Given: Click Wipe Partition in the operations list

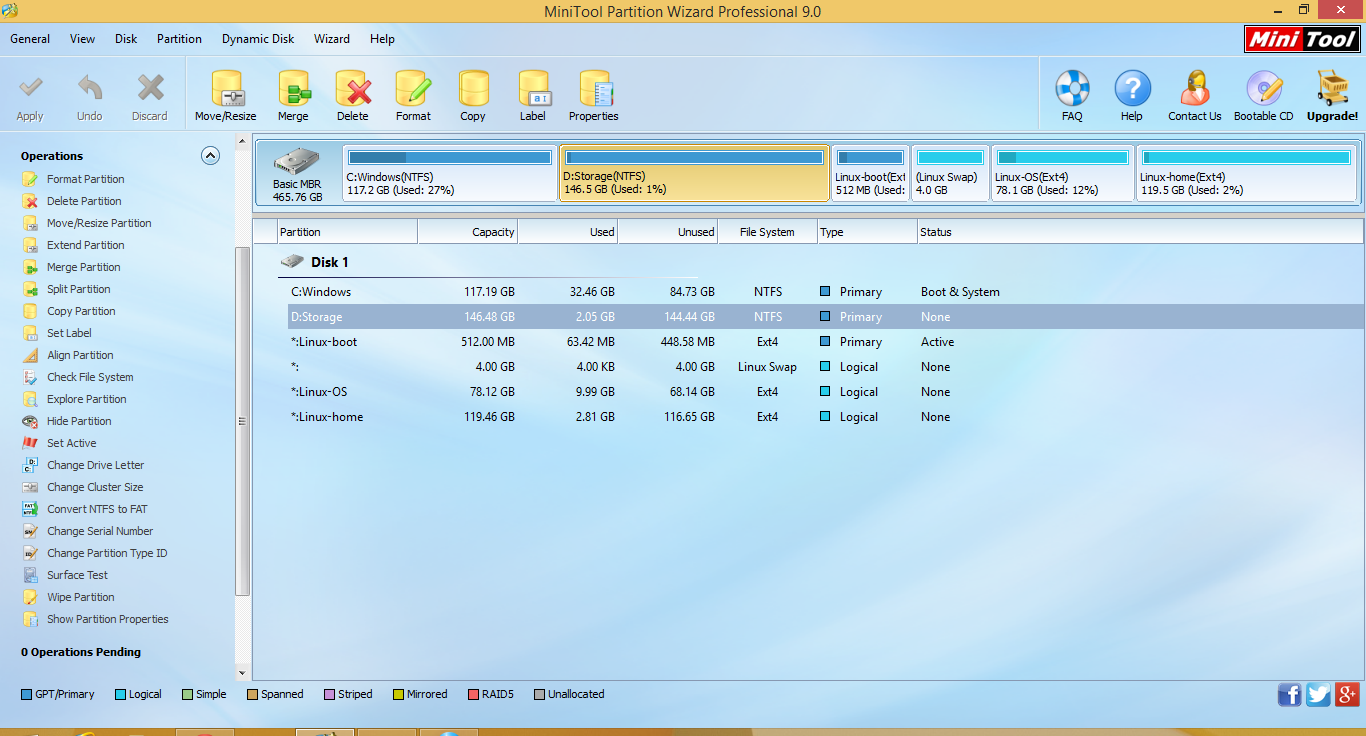Looking at the screenshot, I should click(x=80, y=597).
